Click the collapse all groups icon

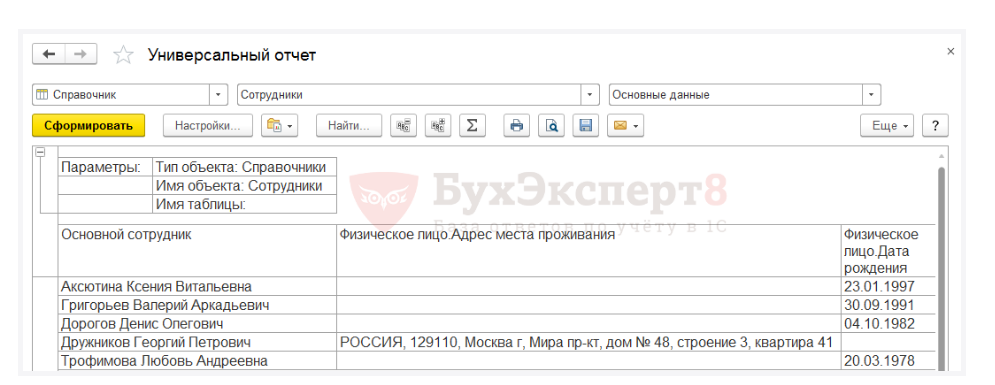pos(403,126)
